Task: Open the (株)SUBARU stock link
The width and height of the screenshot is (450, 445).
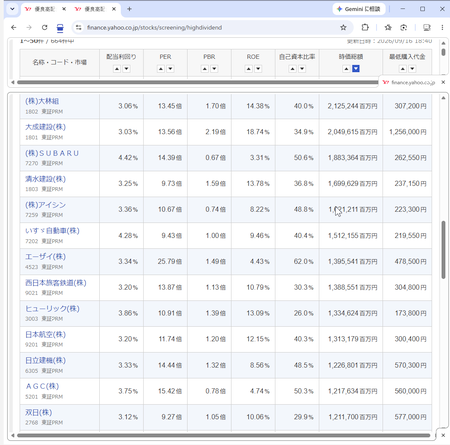Action: point(52,153)
